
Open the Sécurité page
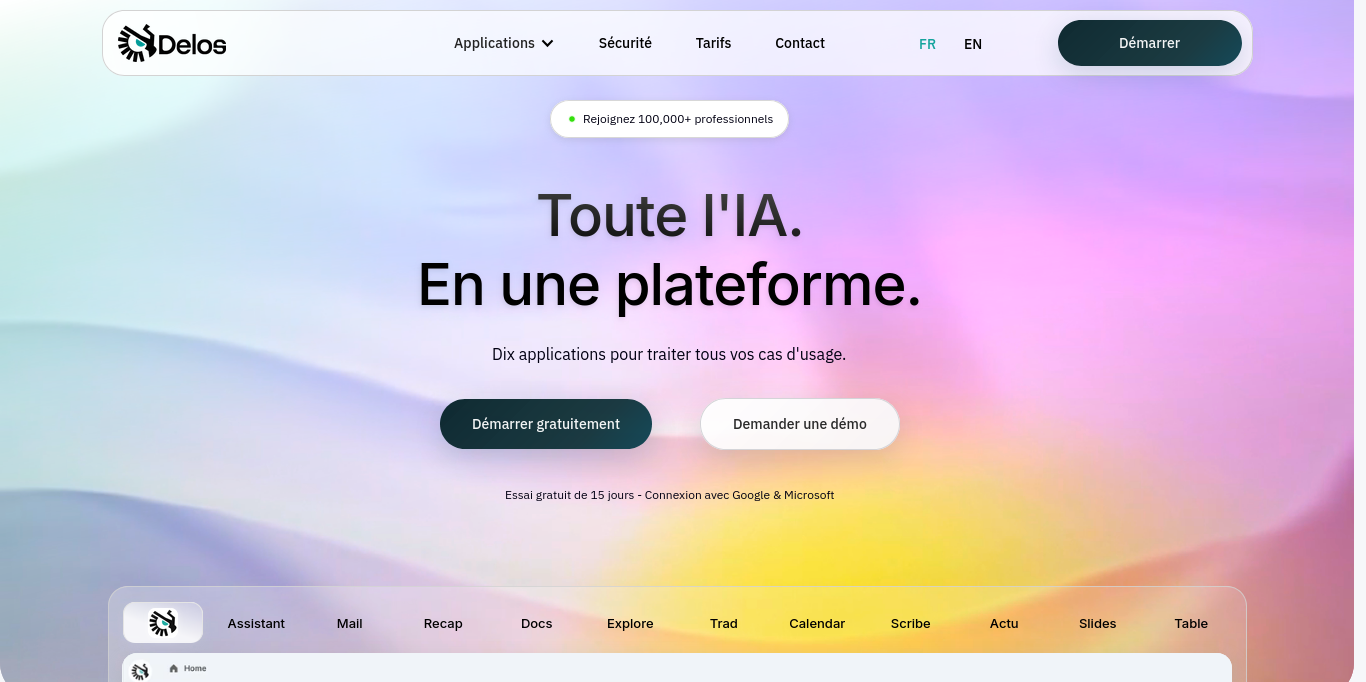coord(625,43)
